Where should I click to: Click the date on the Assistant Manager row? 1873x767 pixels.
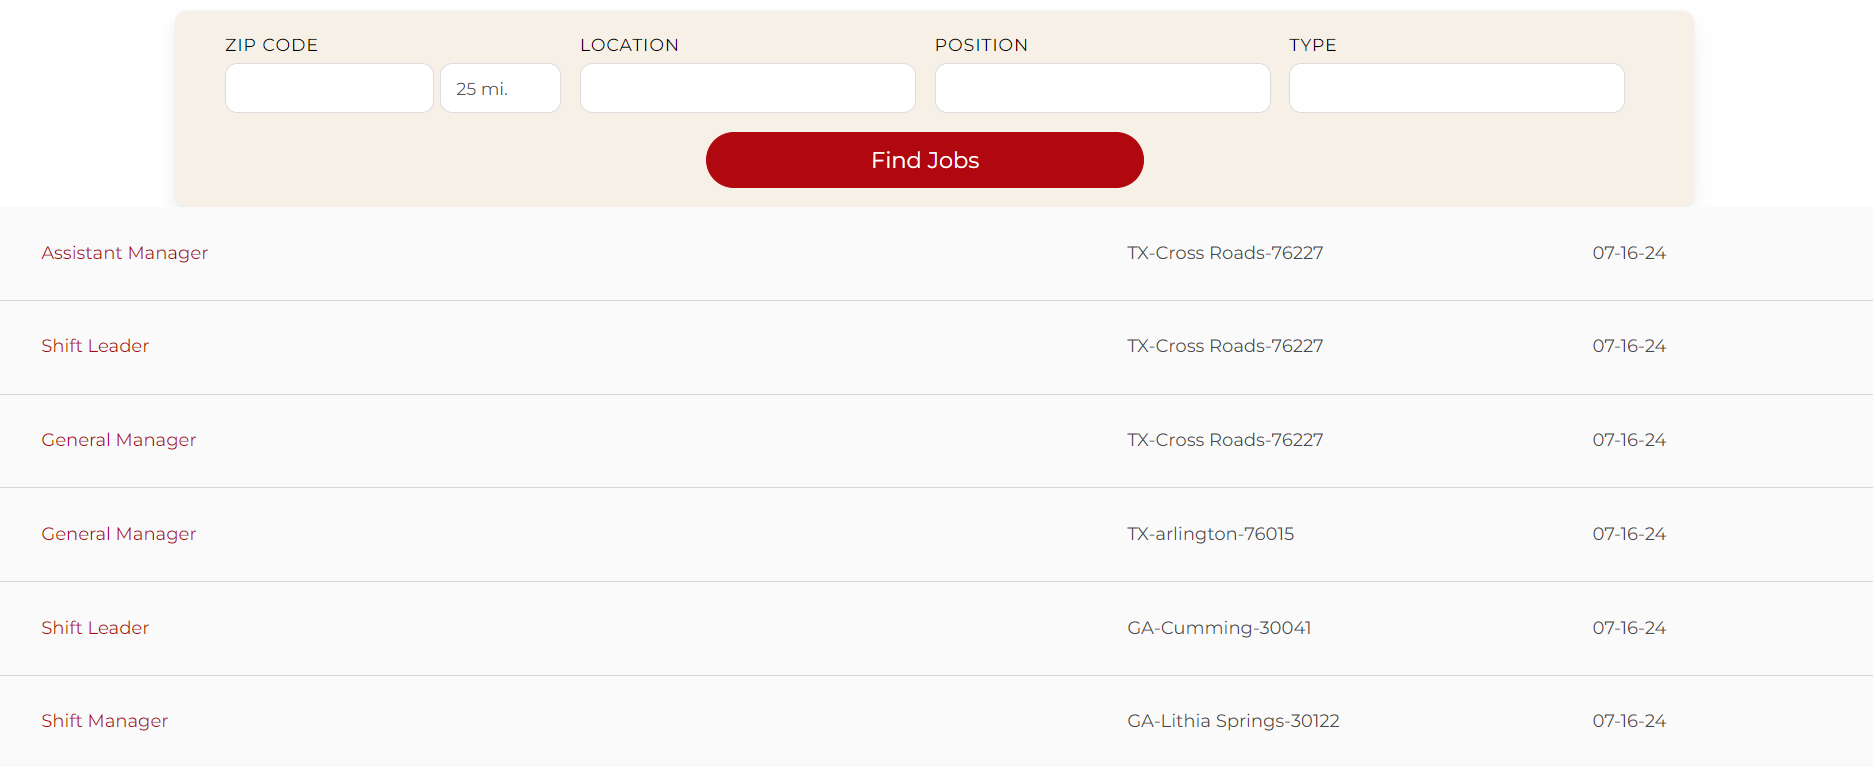1629,253
